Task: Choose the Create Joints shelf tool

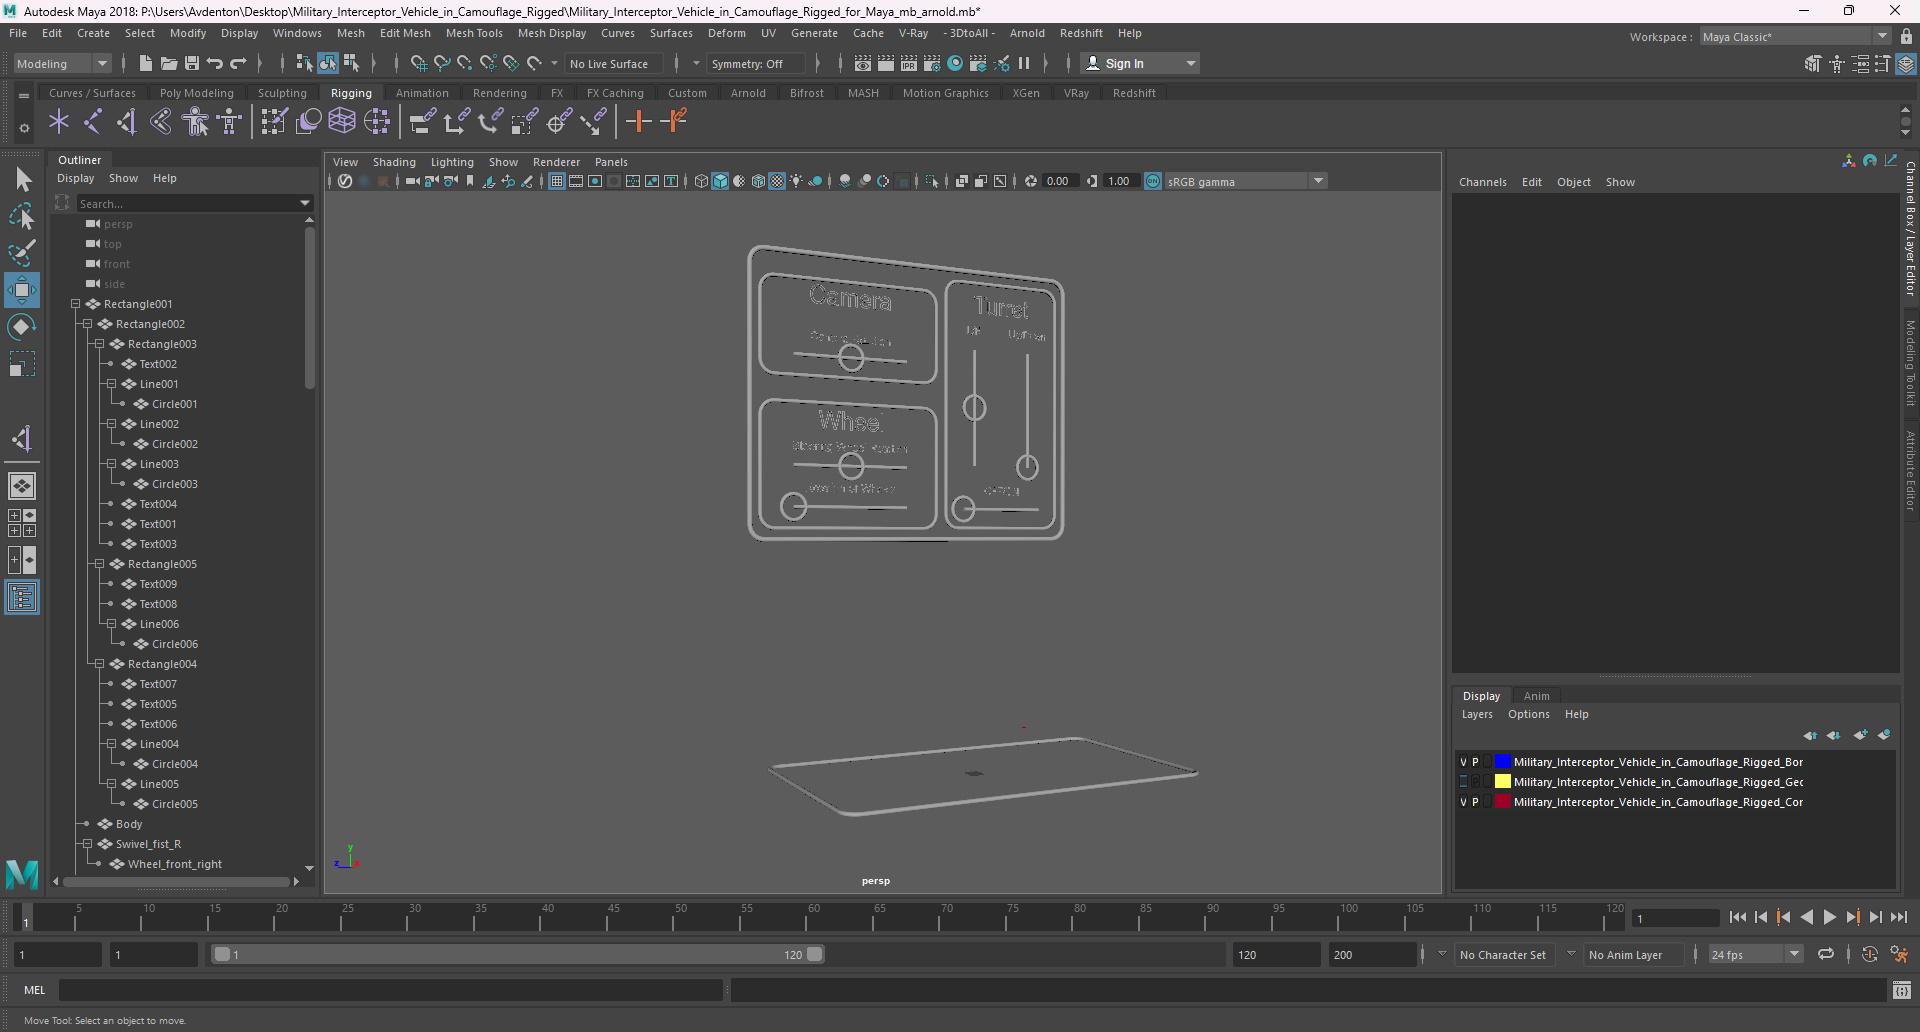Action: click(93, 122)
